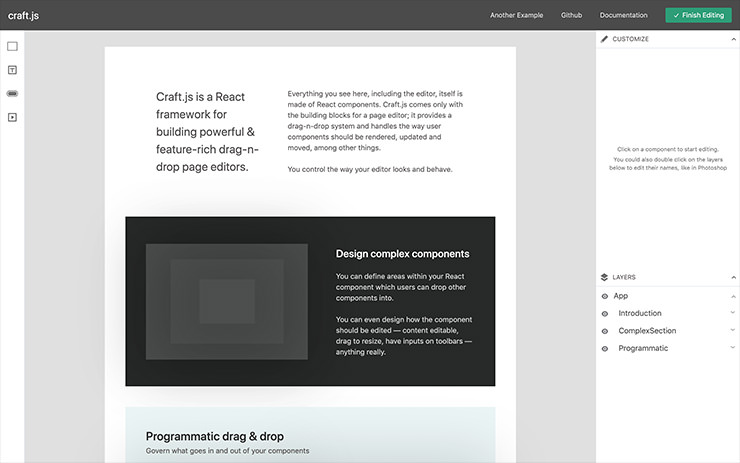Select 'Programmatic drag & drop' heading
The height and width of the screenshot is (463, 740).
(215, 436)
